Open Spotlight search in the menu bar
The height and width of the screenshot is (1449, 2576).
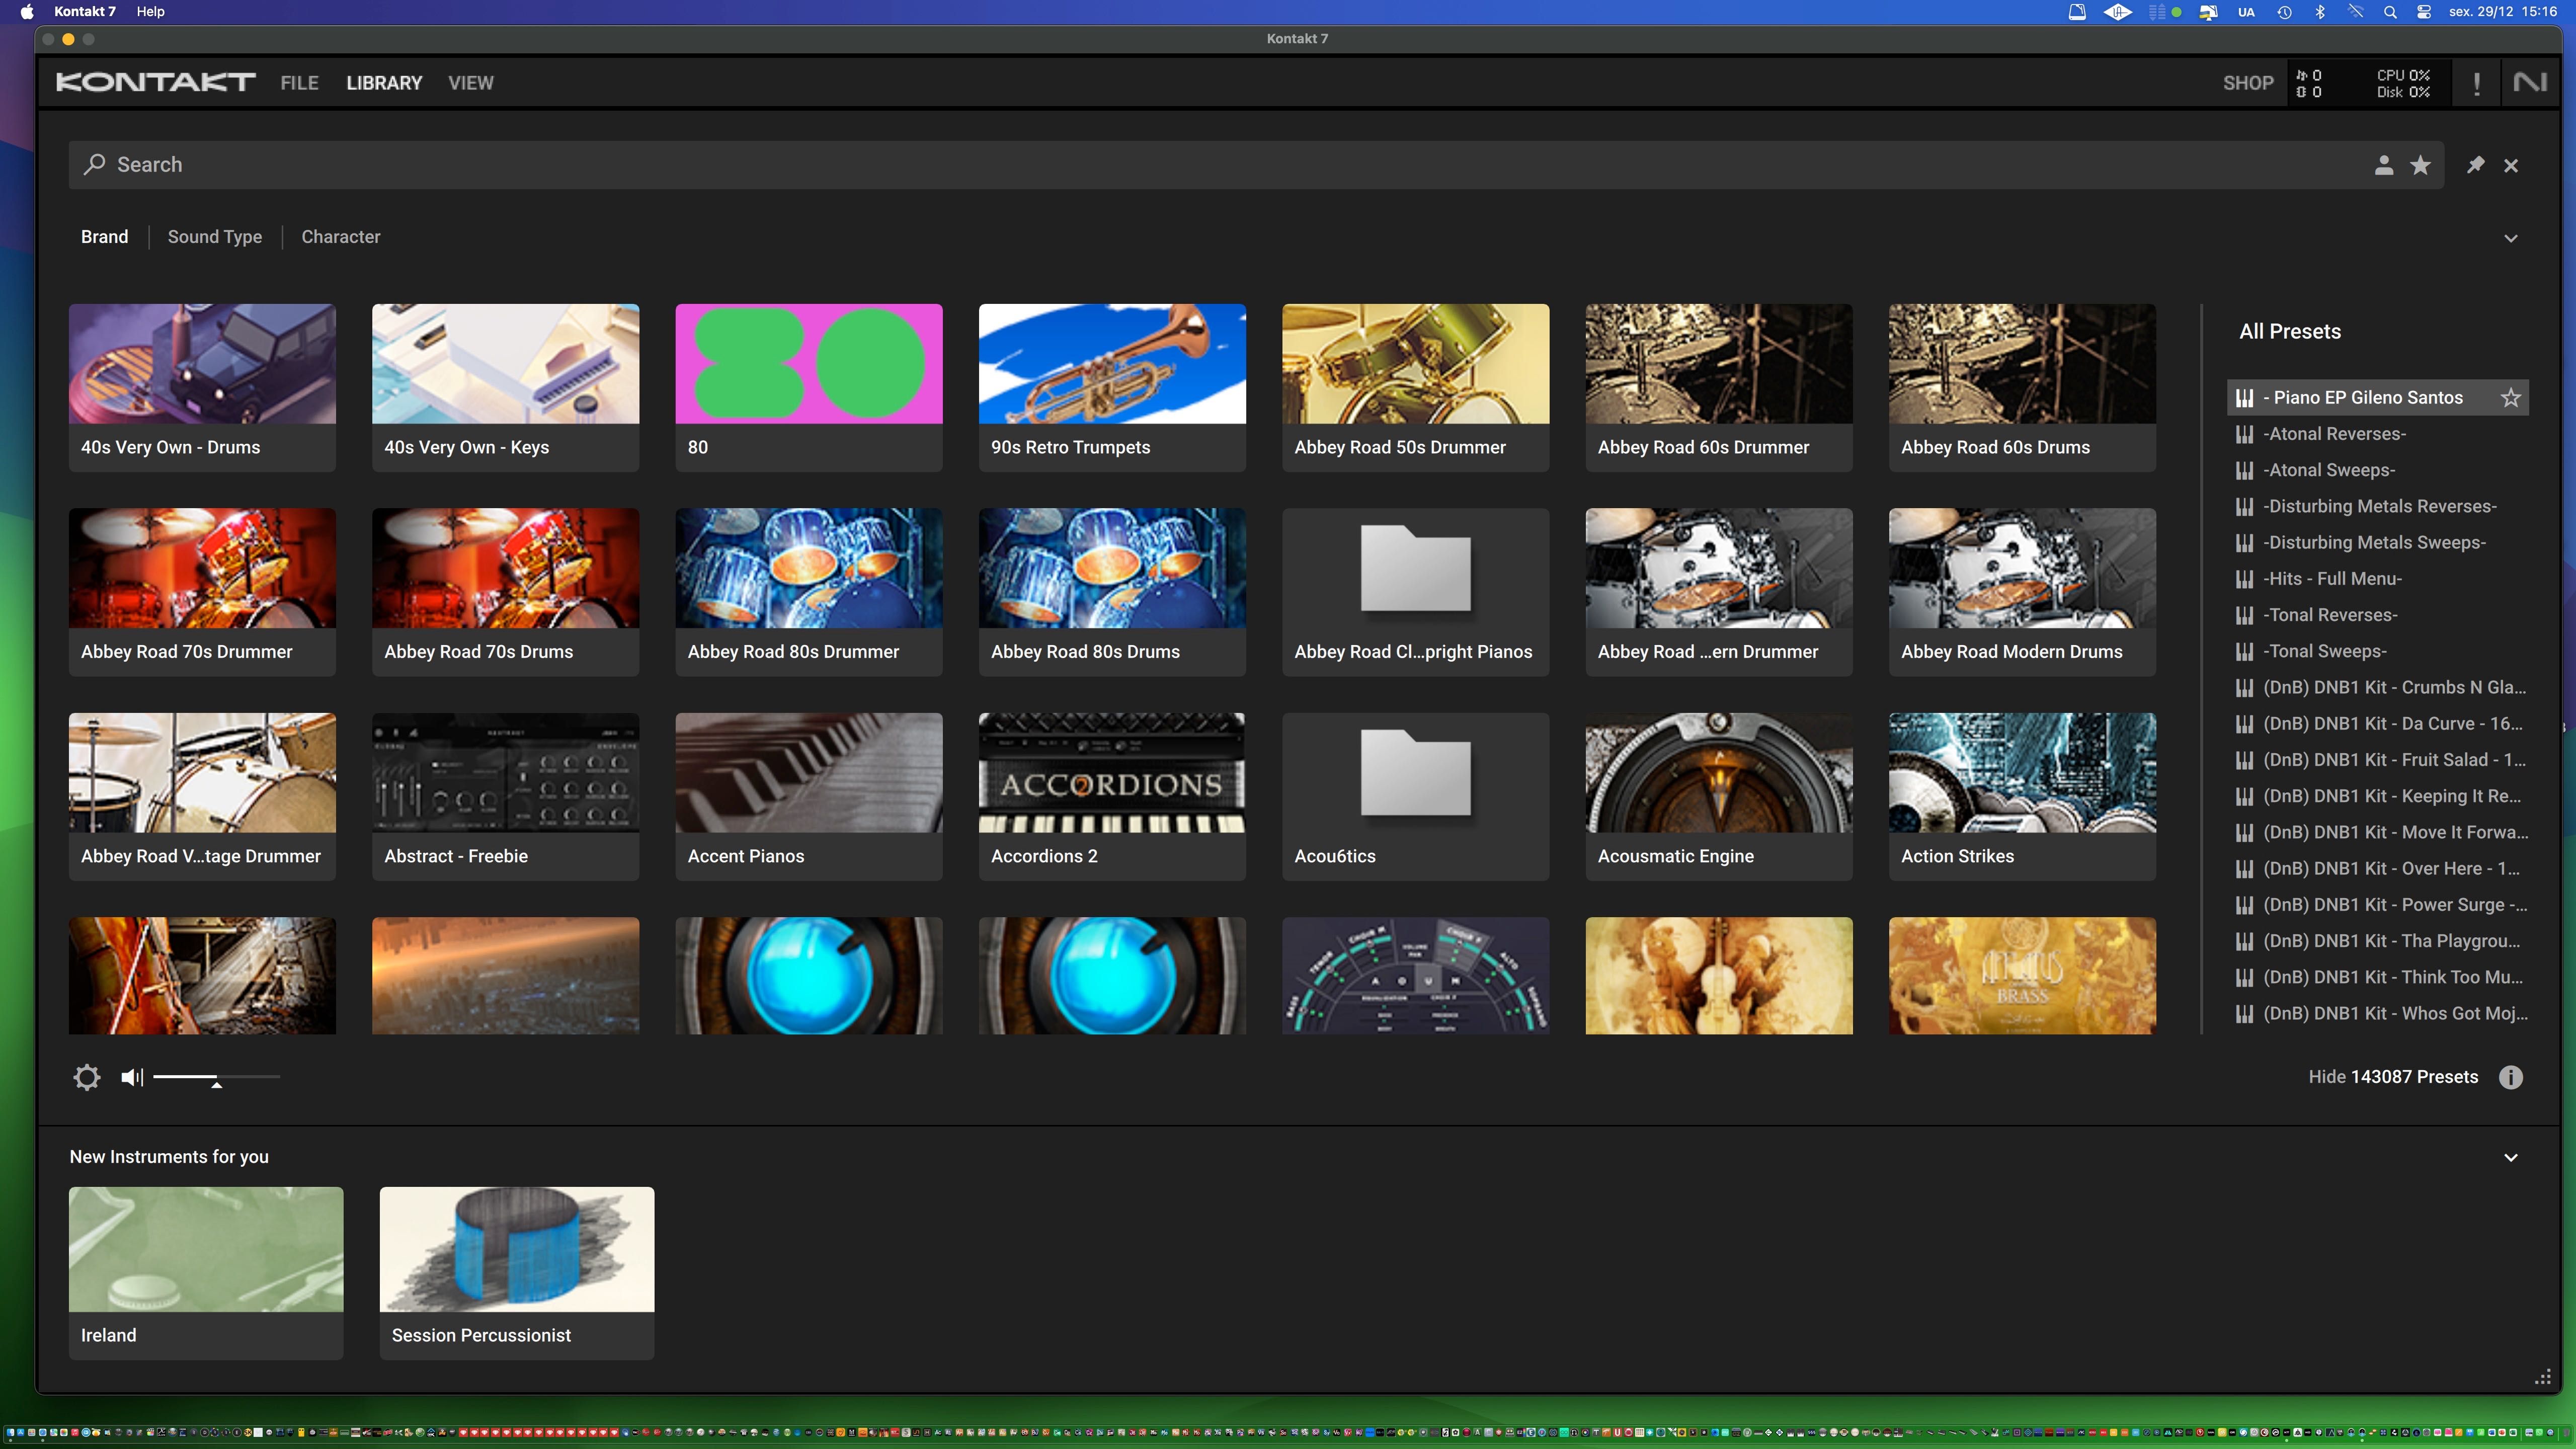[x=2390, y=12]
